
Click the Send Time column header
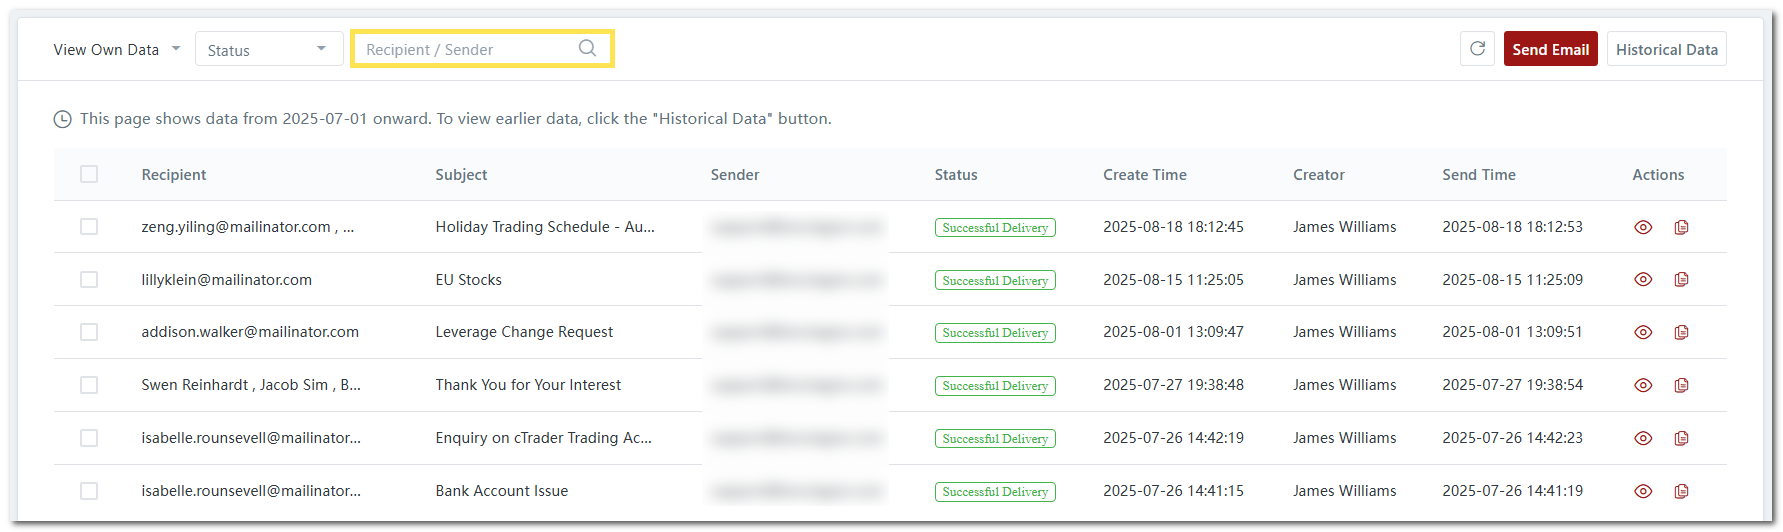[1478, 174]
